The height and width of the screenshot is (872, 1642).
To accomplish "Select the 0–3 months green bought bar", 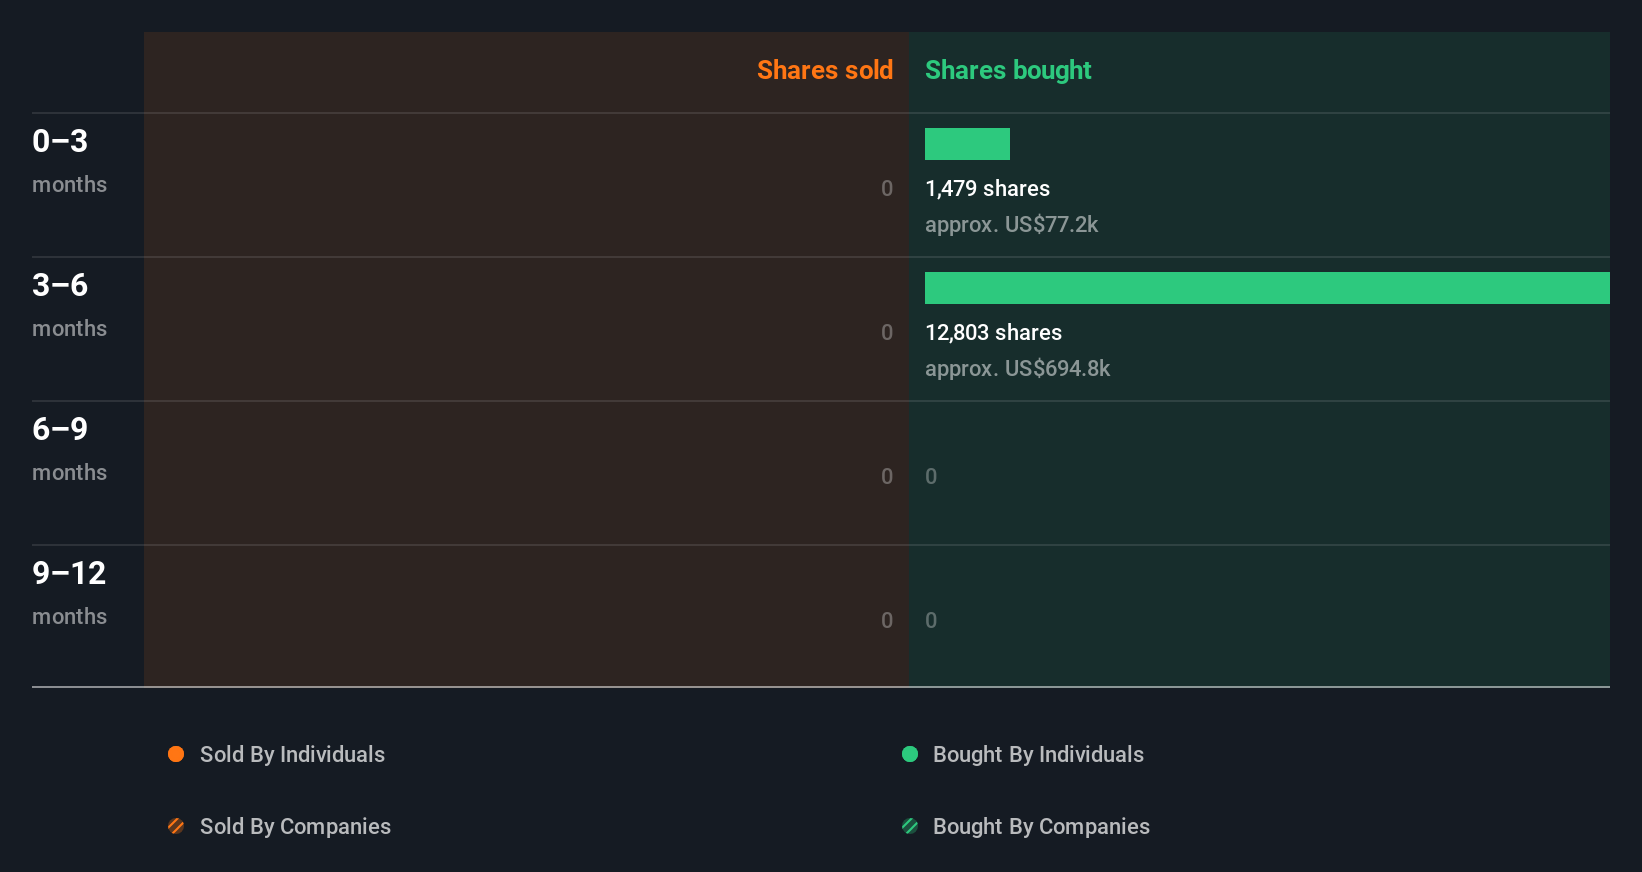I will [x=967, y=144].
